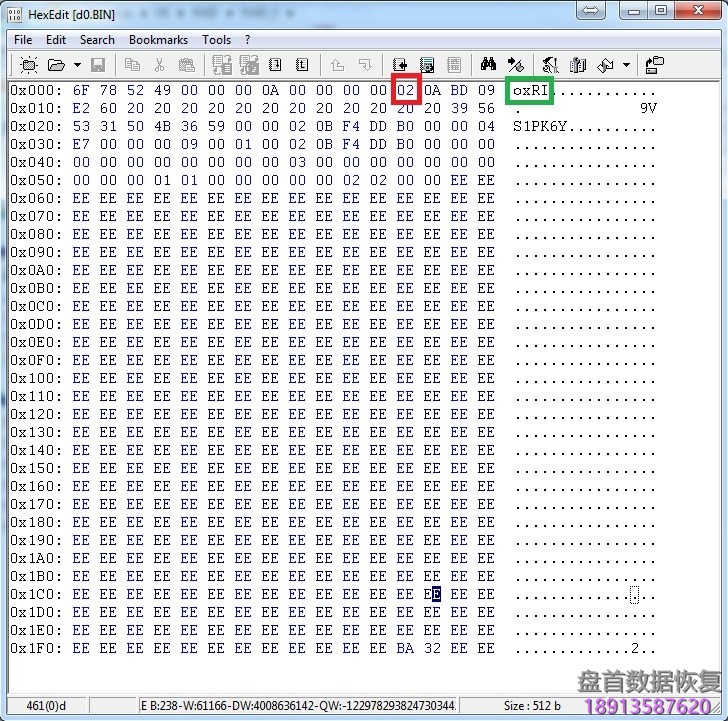Open the Tools menu
This screenshot has height=721, width=728.
[x=216, y=40]
